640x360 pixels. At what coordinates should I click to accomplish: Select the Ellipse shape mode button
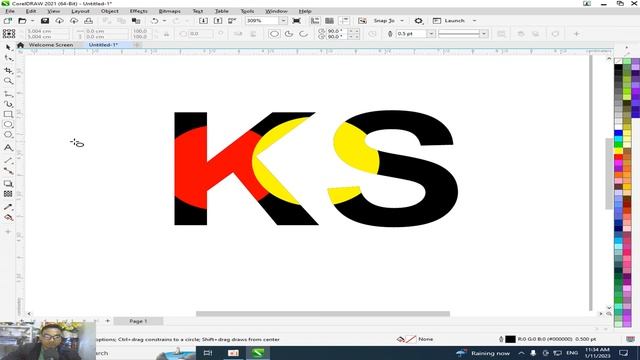tap(274, 34)
